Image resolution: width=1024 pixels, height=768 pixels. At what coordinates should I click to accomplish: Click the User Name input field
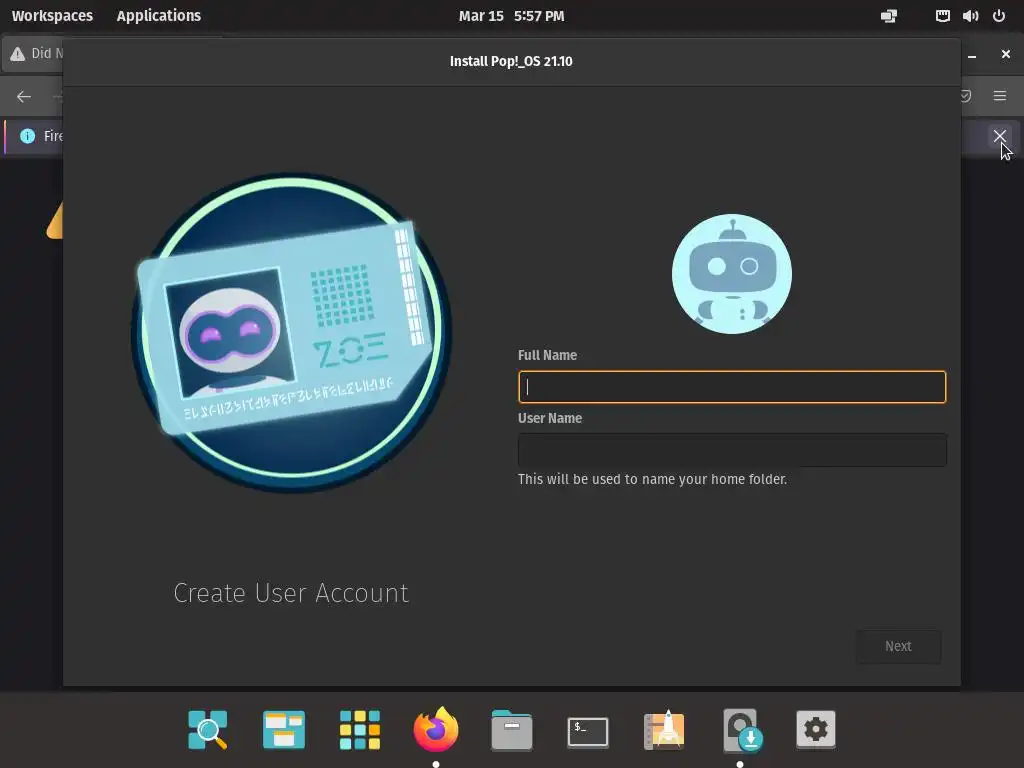731,449
